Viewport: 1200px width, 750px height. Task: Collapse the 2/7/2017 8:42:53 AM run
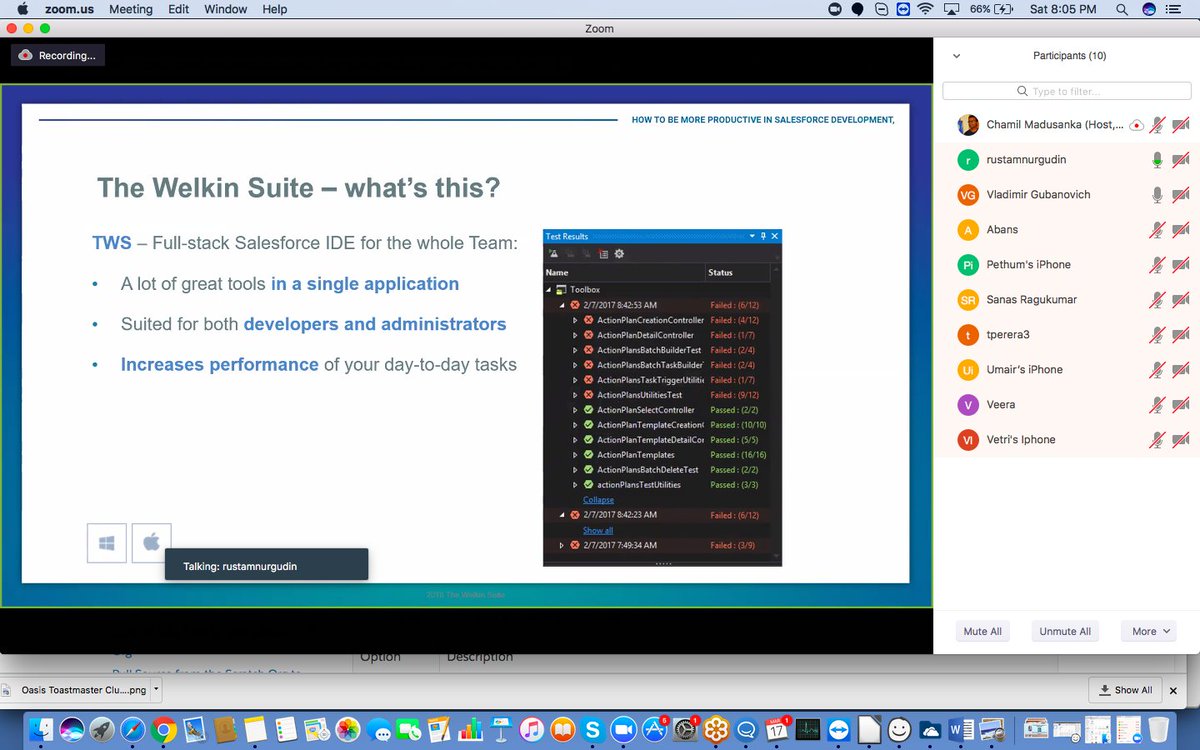(562, 304)
